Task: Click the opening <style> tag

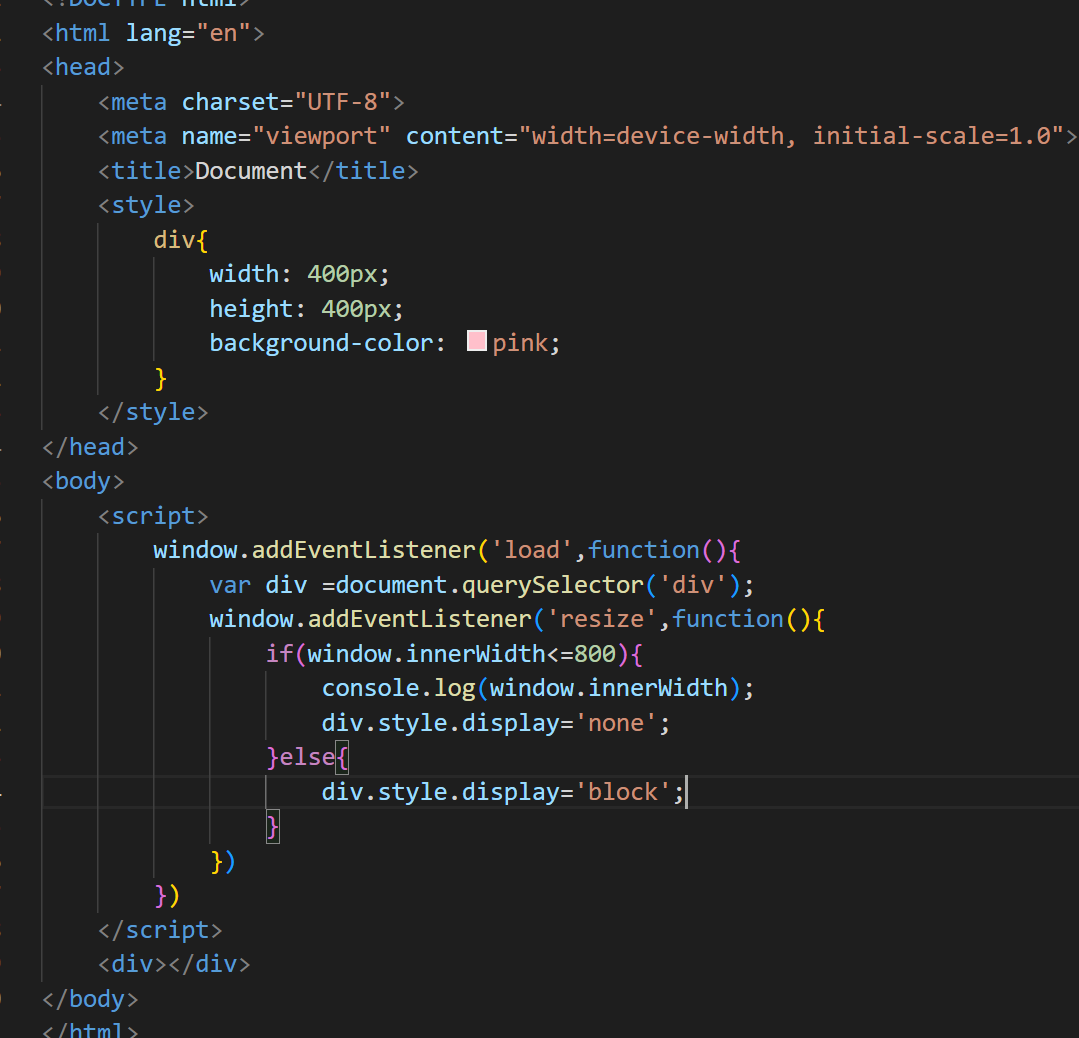Action: click(x=147, y=205)
